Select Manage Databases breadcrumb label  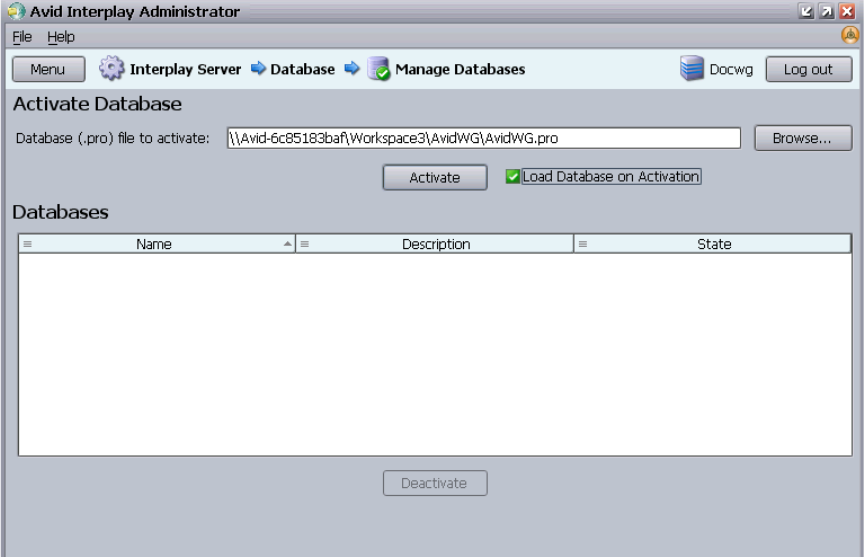460,69
